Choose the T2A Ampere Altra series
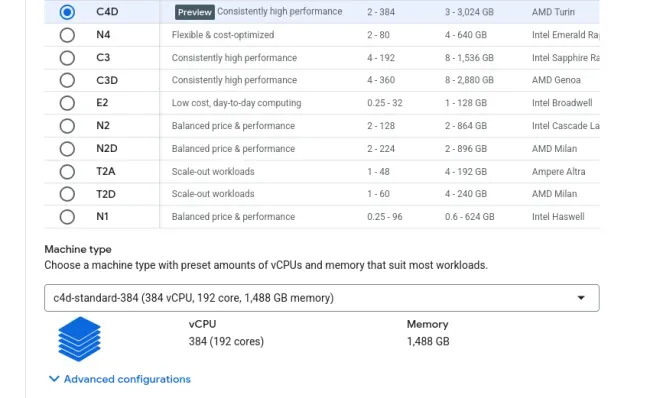Viewport: 650px width, 398px height. pos(67,171)
